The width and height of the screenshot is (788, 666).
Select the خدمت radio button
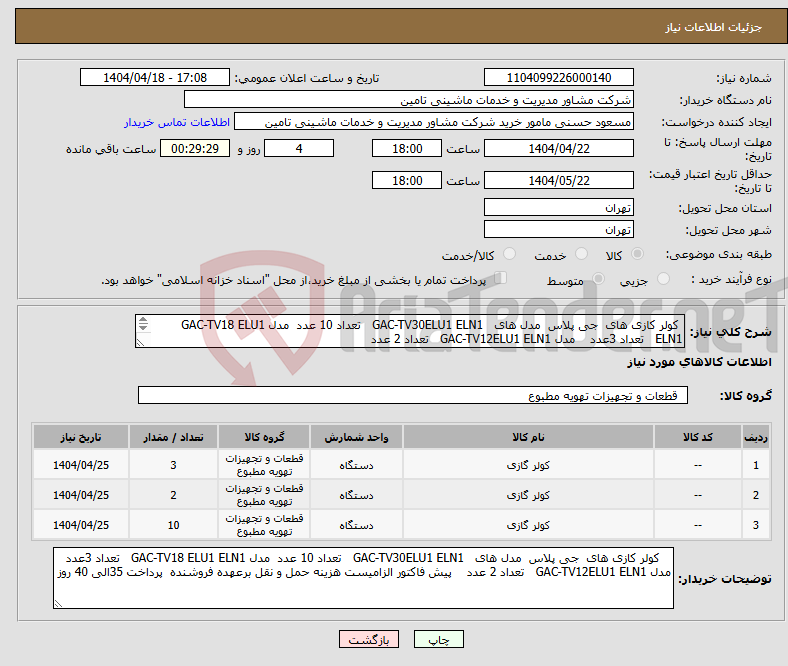[581, 254]
